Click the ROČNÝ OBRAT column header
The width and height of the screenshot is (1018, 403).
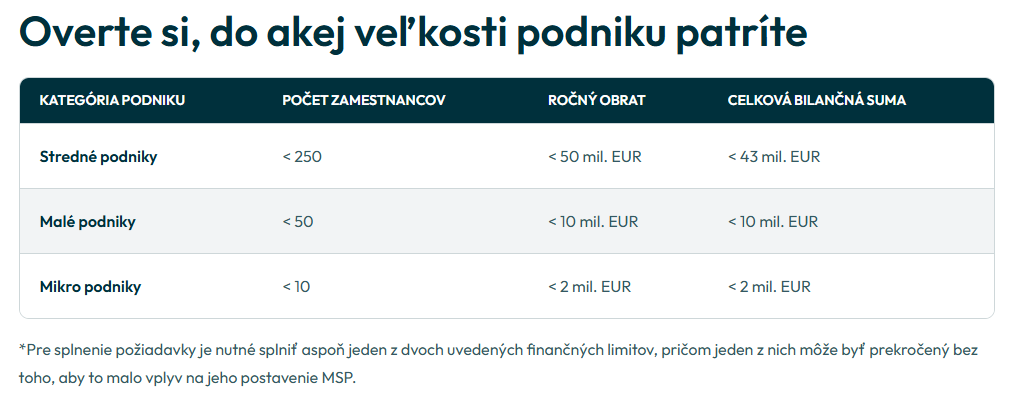(x=597, y=101)
